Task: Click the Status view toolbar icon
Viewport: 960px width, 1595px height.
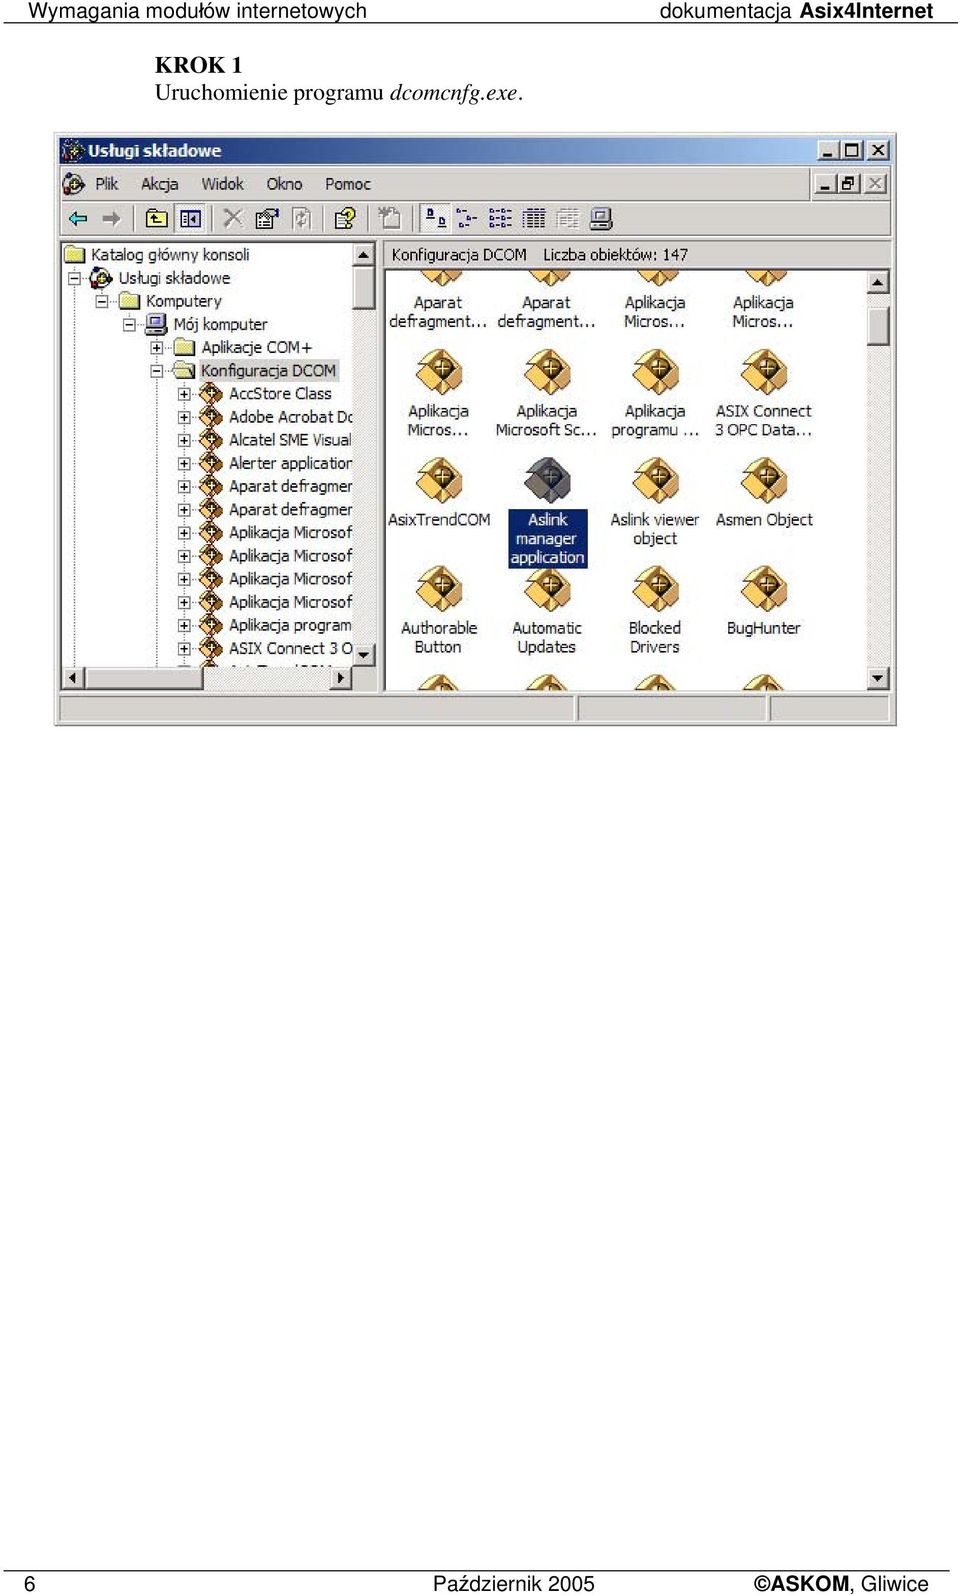Action: coord(568,218)
